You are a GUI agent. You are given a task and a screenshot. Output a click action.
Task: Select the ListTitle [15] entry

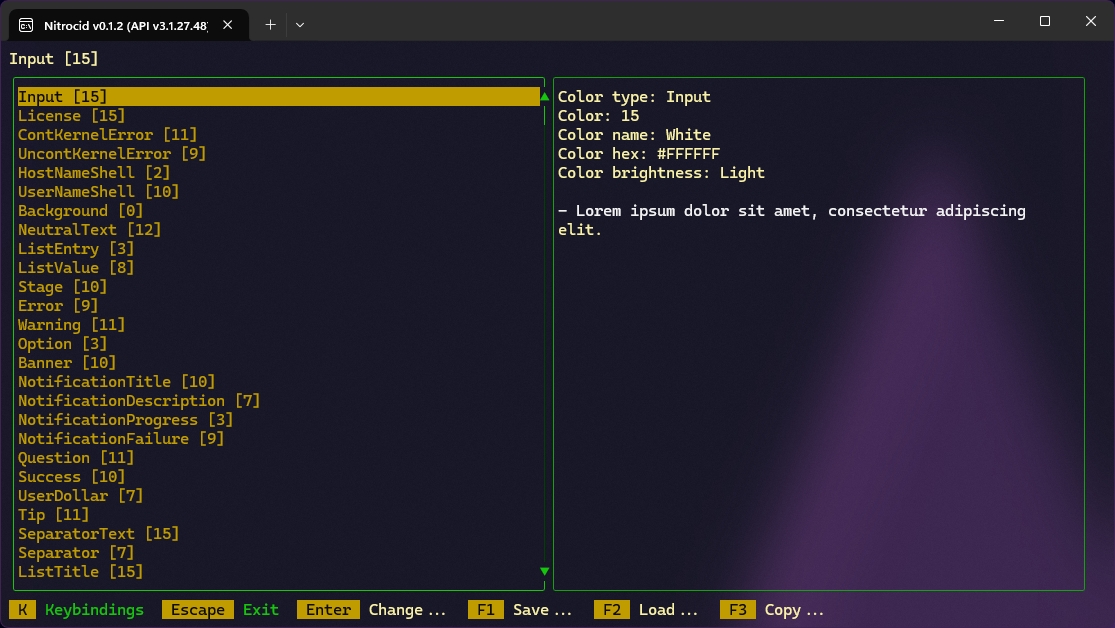pos(80,572)
